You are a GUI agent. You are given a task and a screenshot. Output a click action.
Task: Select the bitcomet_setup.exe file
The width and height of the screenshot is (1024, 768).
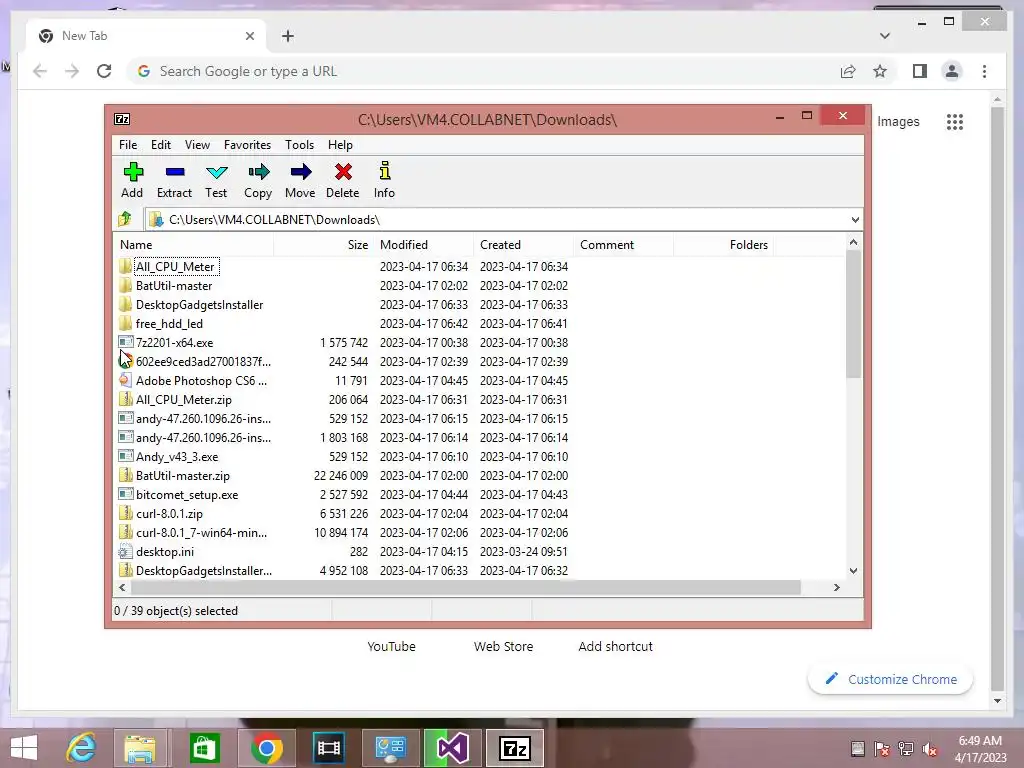(x=187, y=494)
